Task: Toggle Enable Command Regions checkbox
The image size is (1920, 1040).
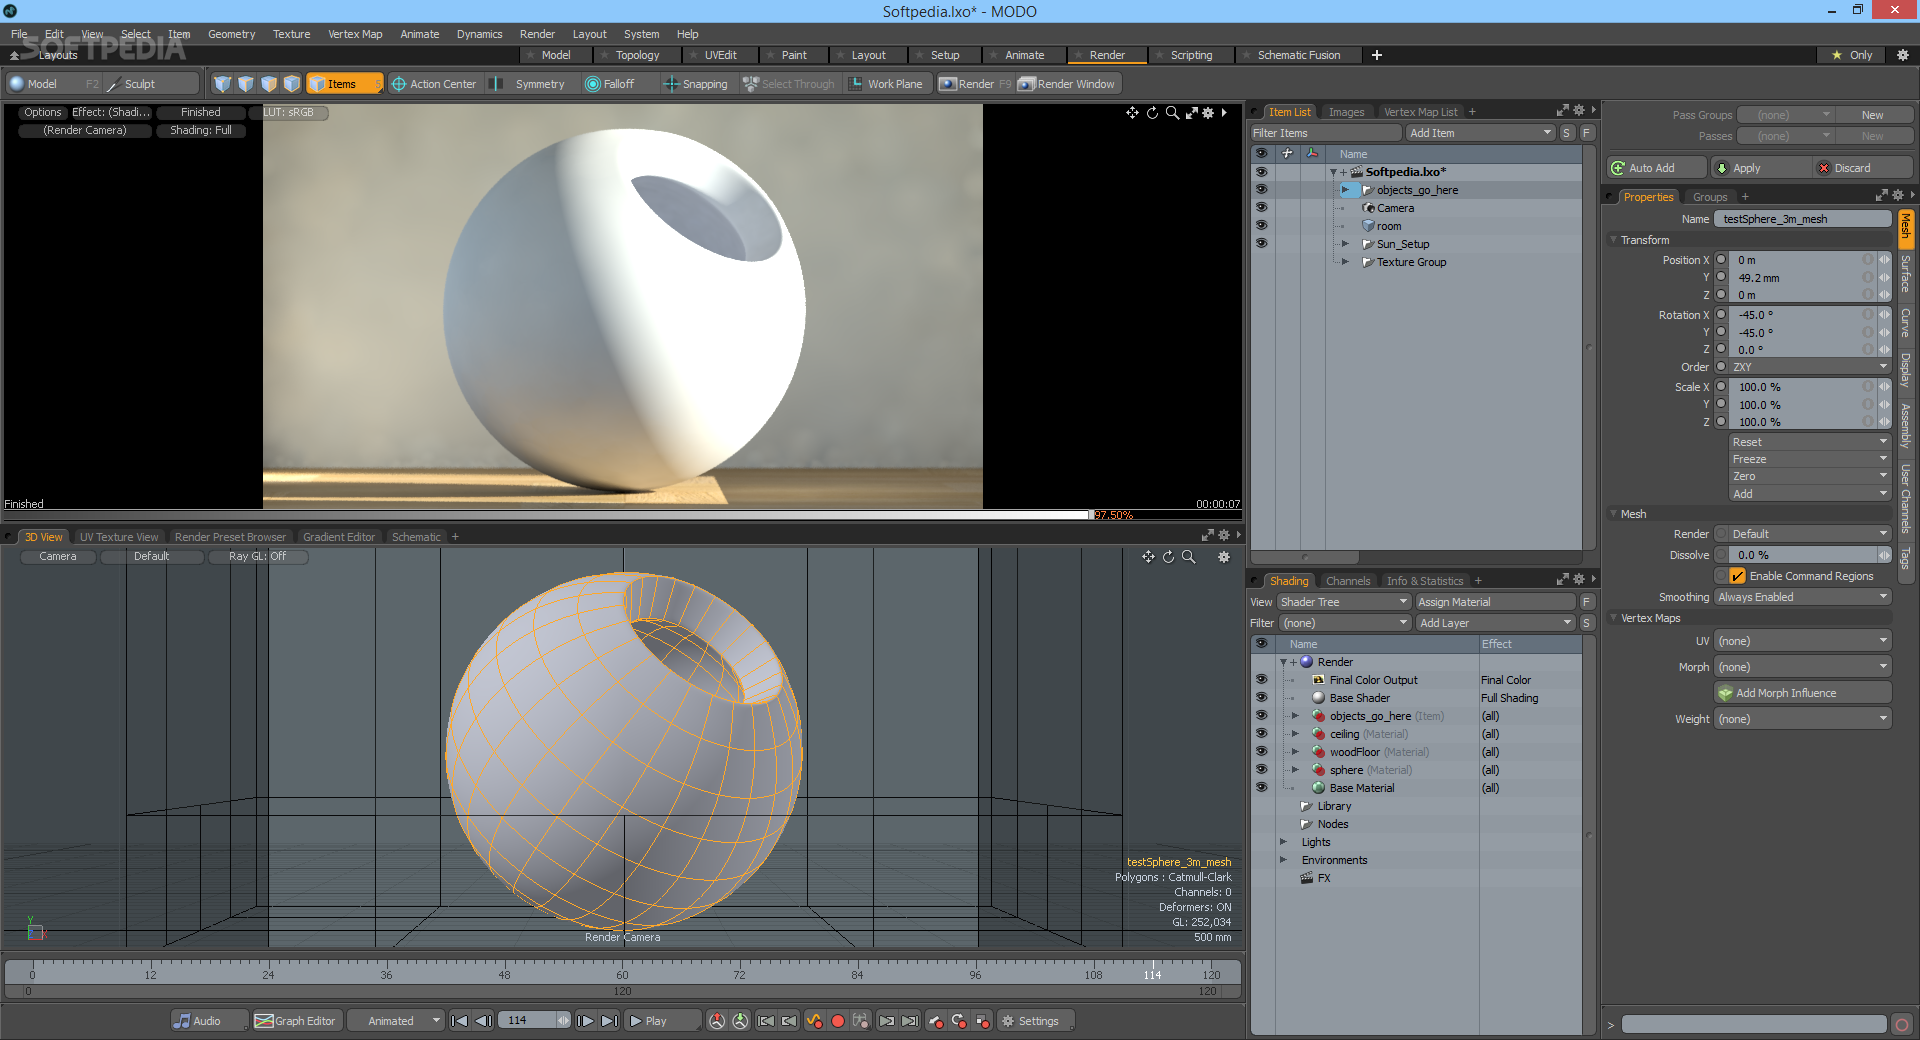Action: pos(1738,576)
